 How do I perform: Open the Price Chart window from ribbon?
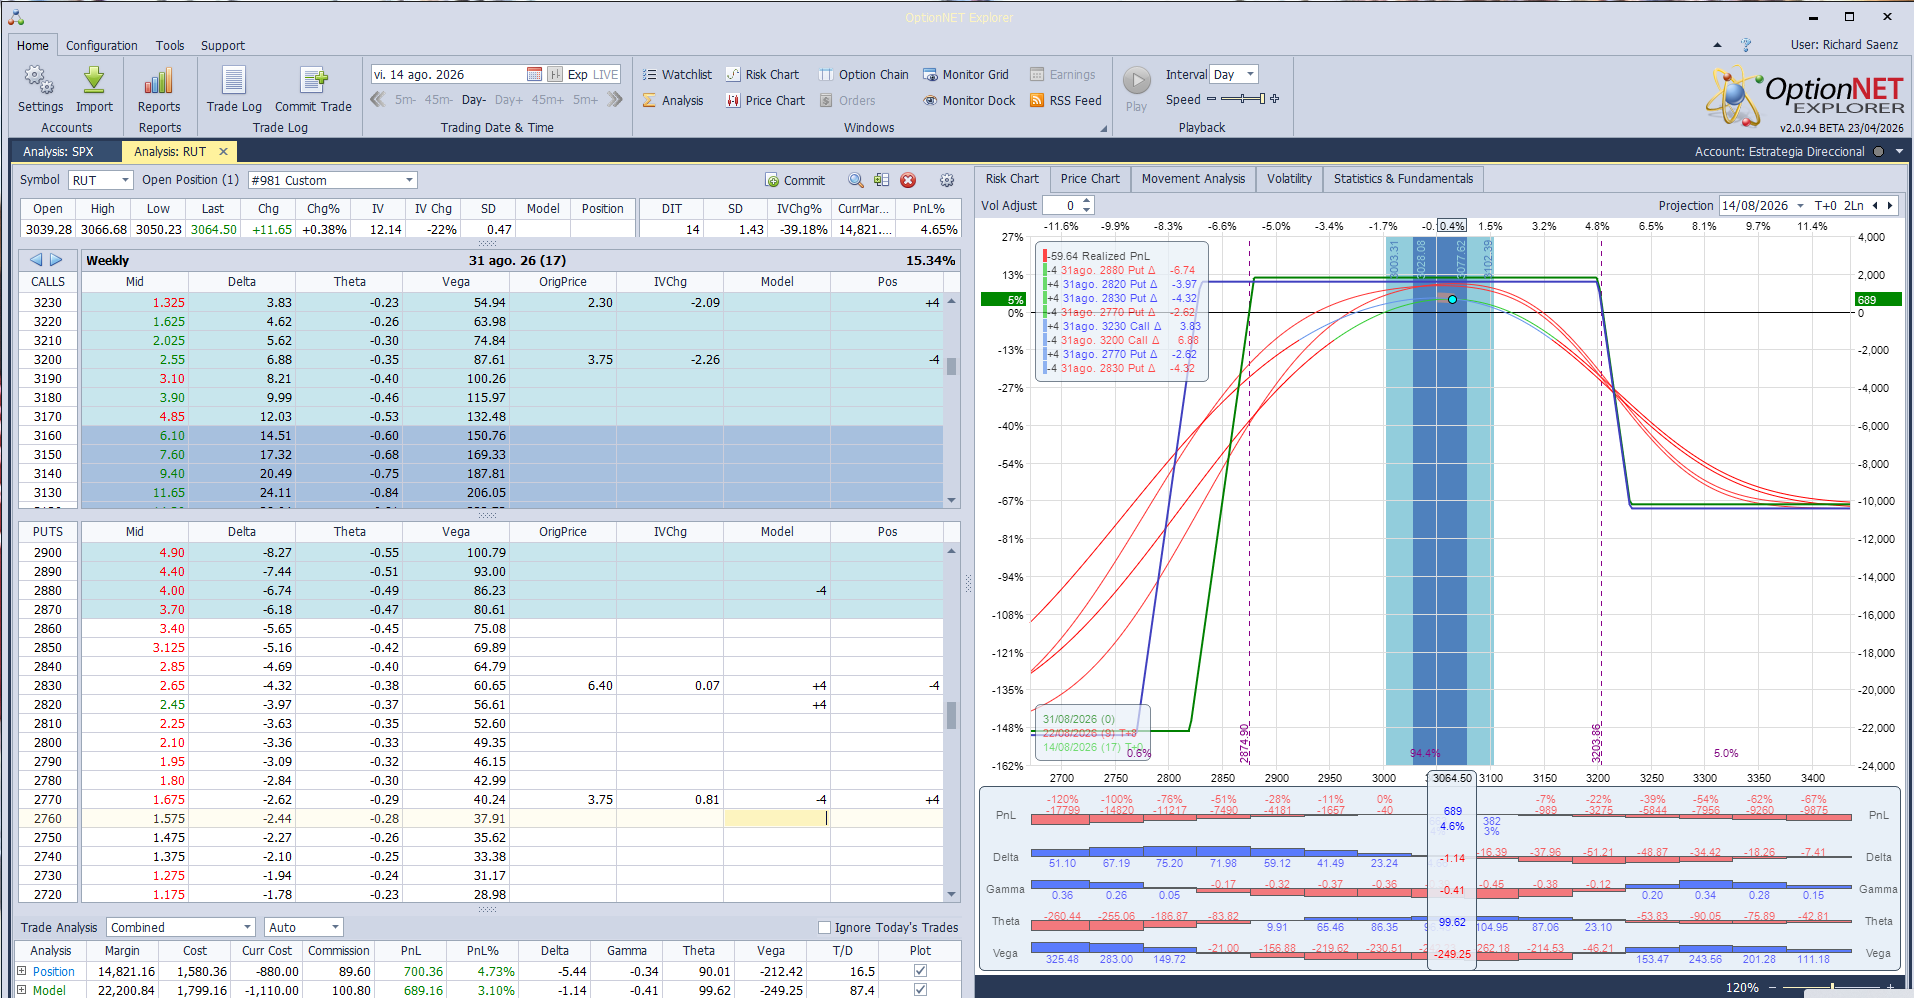765,100
